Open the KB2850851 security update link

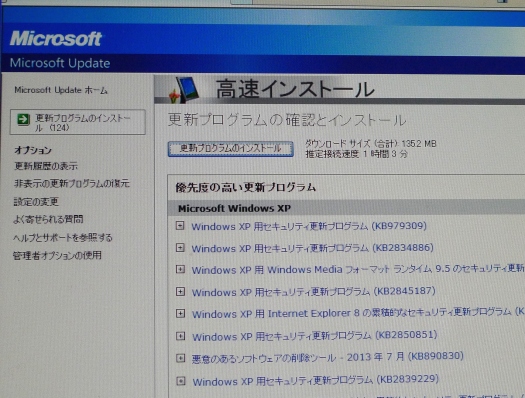(x=314, y=336)
